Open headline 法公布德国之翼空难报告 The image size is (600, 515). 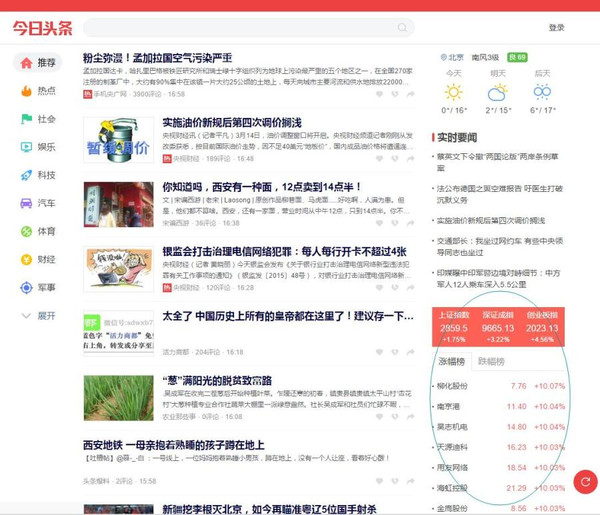[x=500, y=194]
